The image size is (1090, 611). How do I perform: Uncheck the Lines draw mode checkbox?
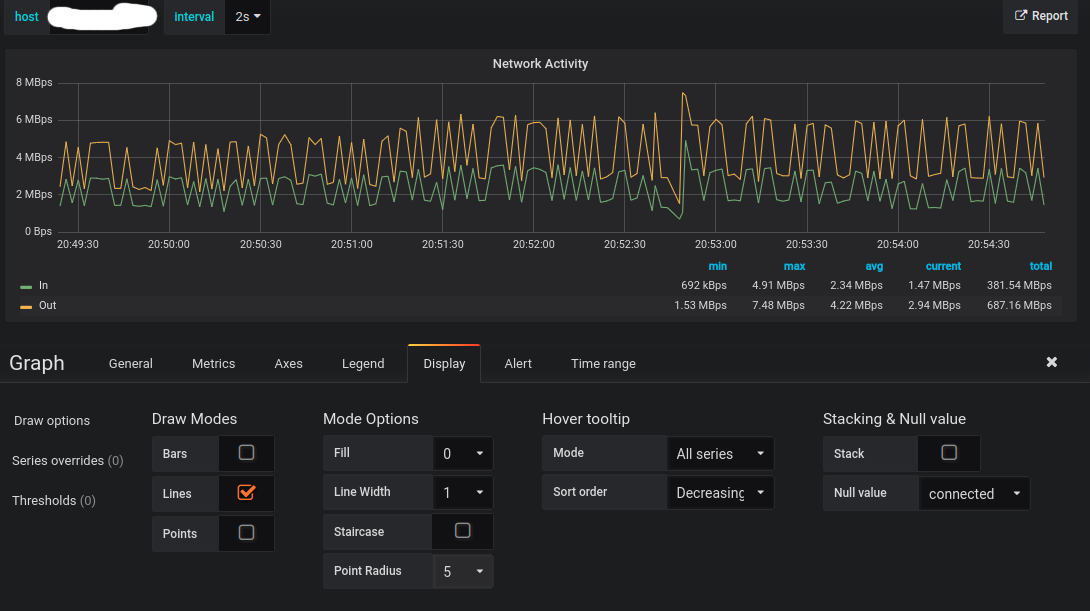coord(246,493)
